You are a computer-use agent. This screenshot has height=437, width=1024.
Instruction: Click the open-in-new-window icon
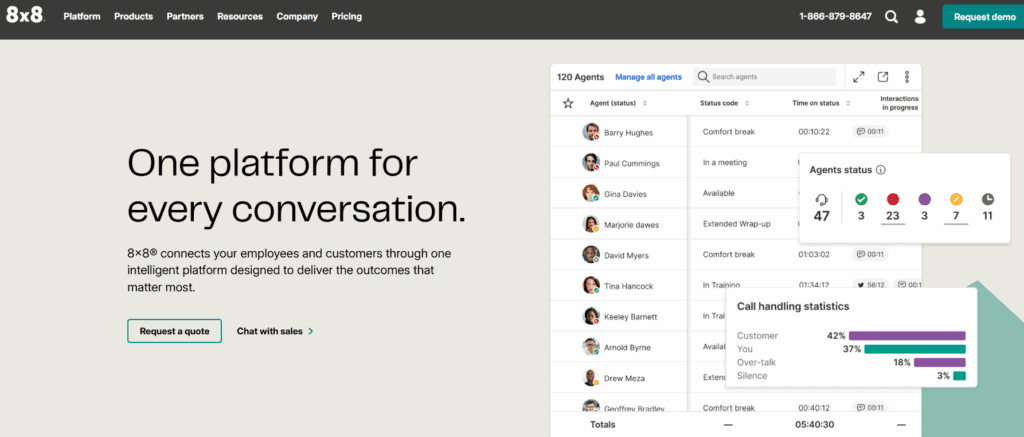(x=883, y=77)
